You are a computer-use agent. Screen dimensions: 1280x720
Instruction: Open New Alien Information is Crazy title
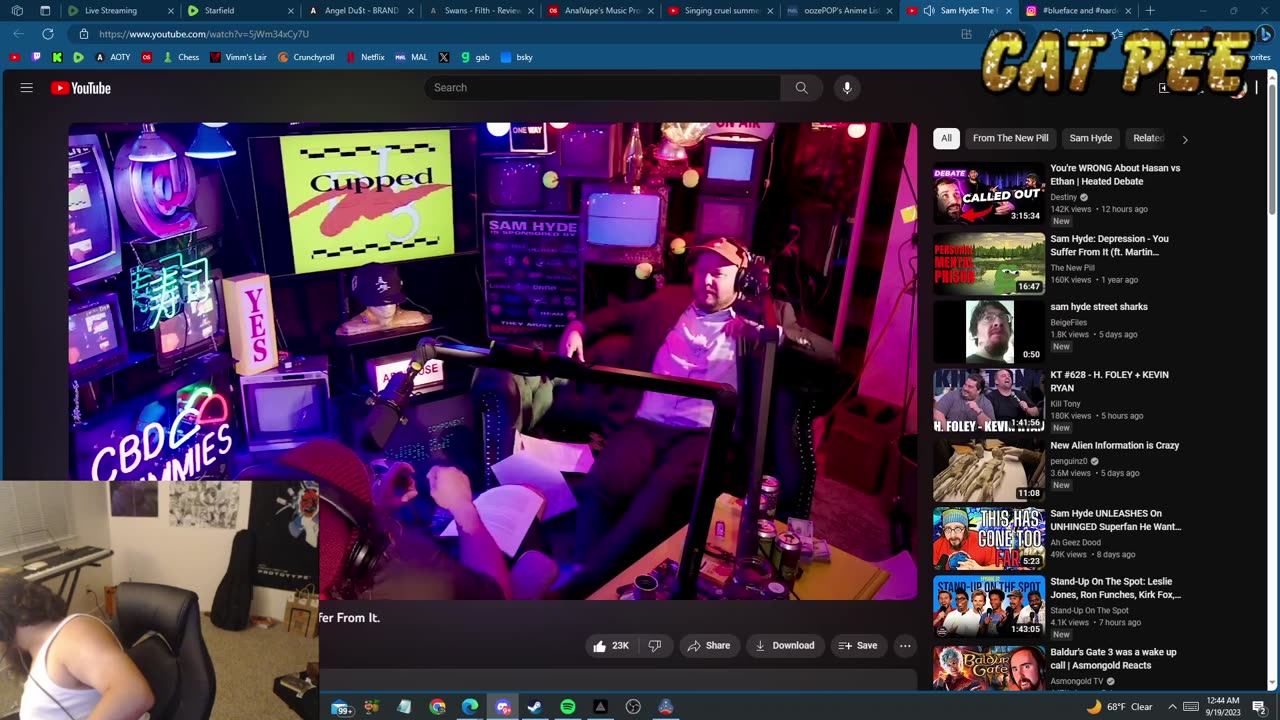click(1114, 446)
